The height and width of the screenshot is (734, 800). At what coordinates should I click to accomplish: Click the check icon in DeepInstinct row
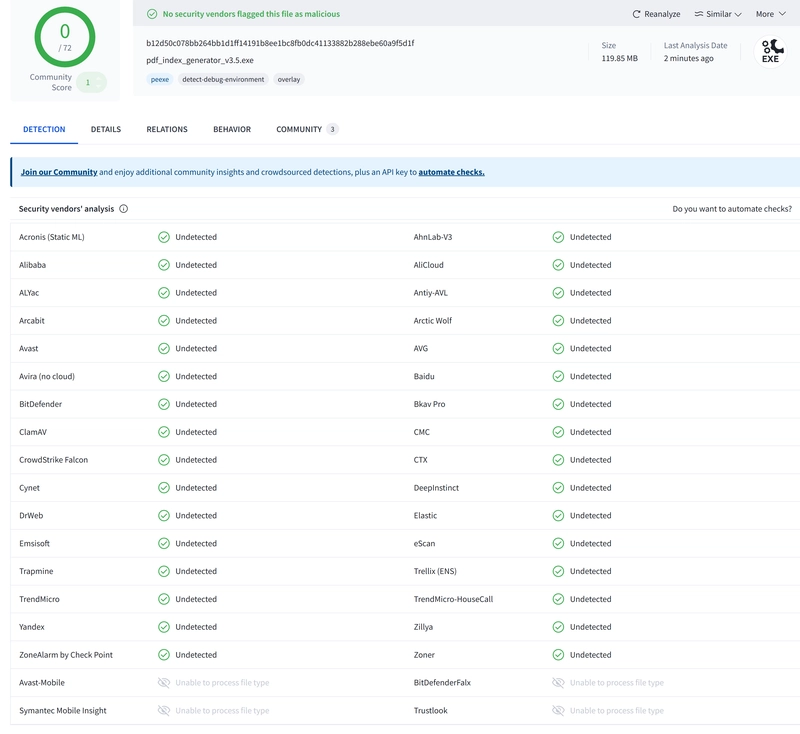click(558, 488)
